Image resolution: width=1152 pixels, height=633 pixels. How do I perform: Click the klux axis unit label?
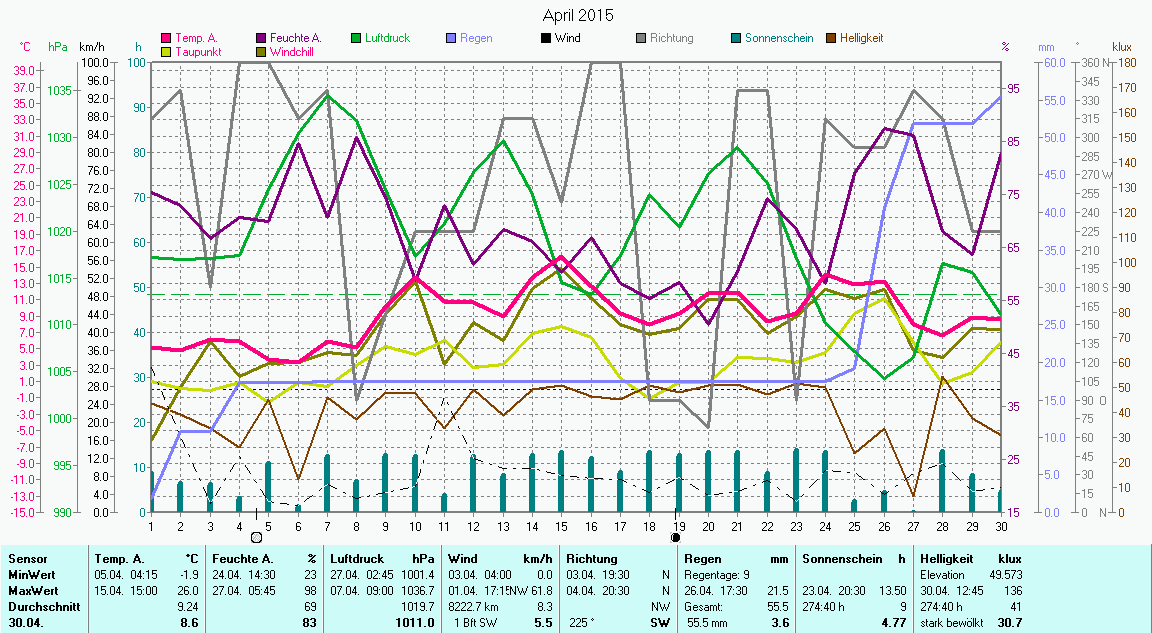(x=1122, y=47)
